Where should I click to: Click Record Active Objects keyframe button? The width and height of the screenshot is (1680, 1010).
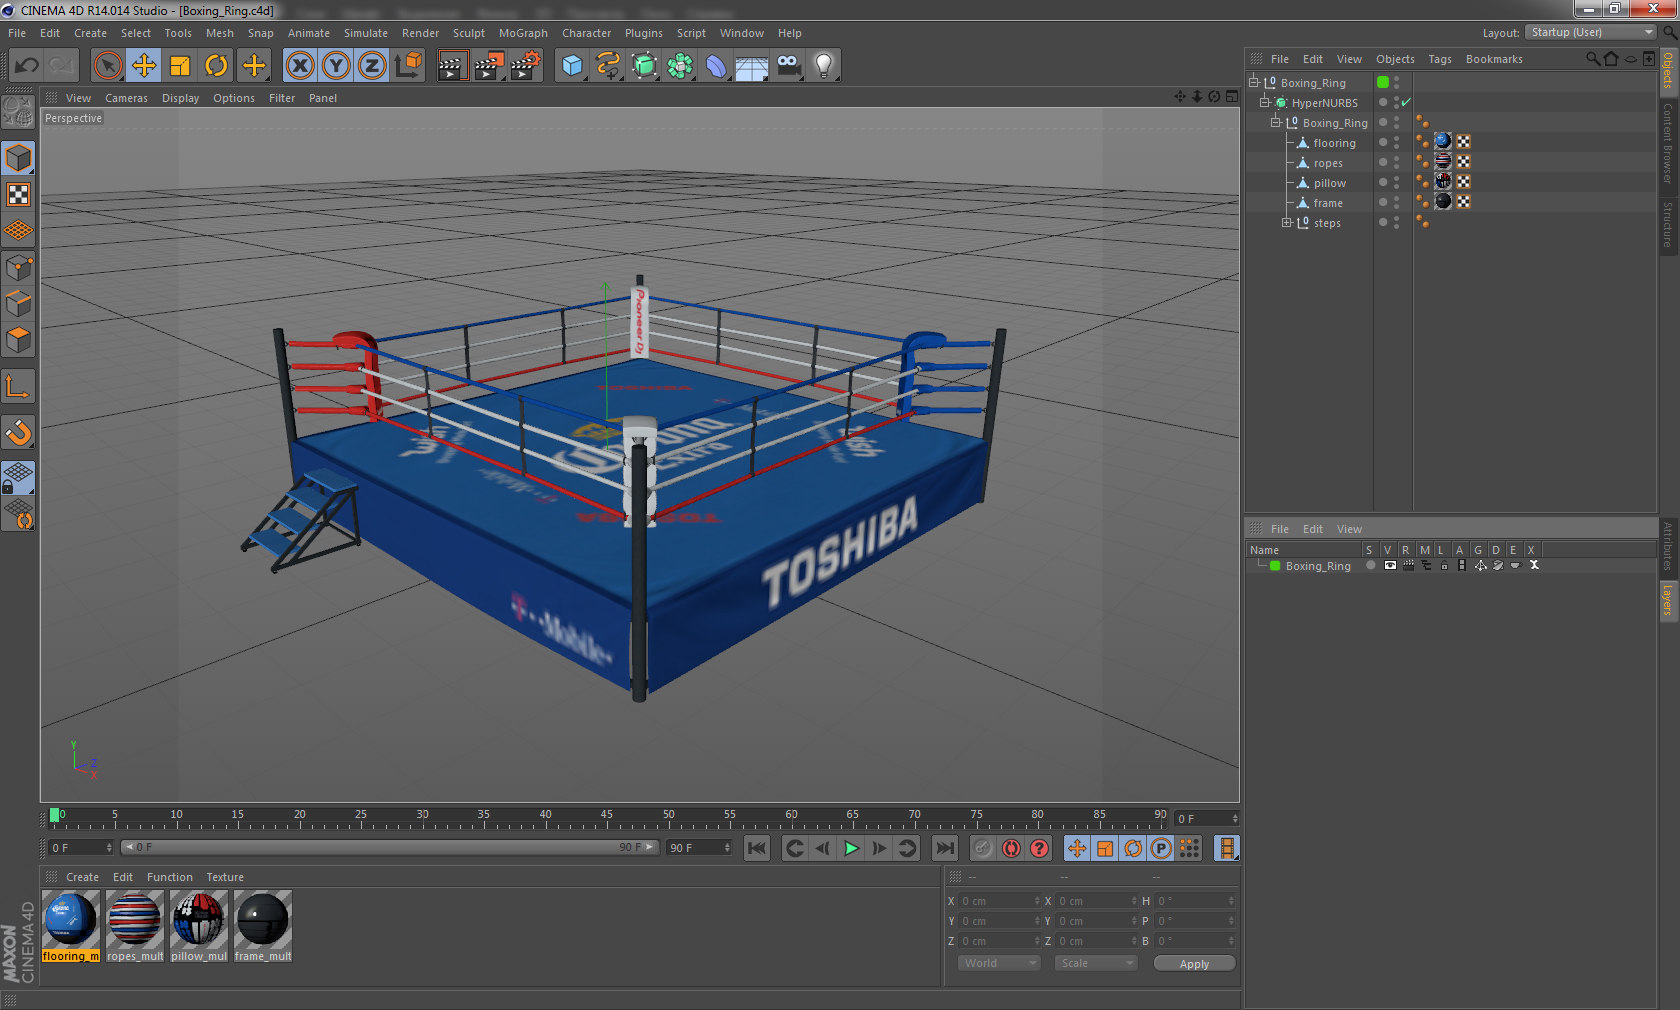point(983,848)
